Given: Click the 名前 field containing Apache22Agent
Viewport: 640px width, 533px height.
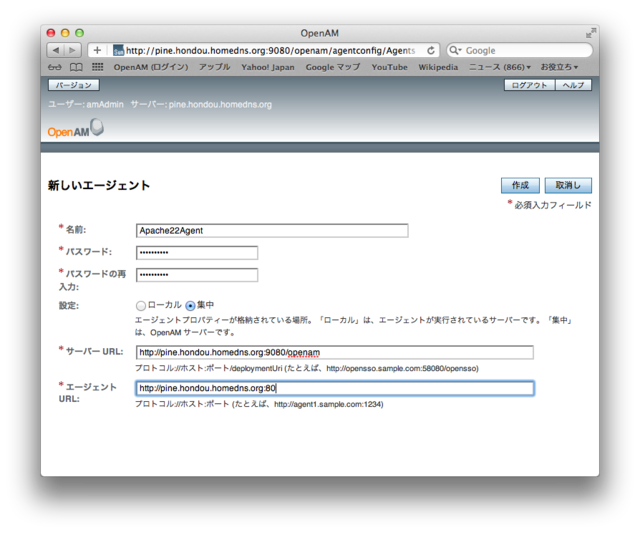Looking at the screenshot, I should [x=271, y=230].
